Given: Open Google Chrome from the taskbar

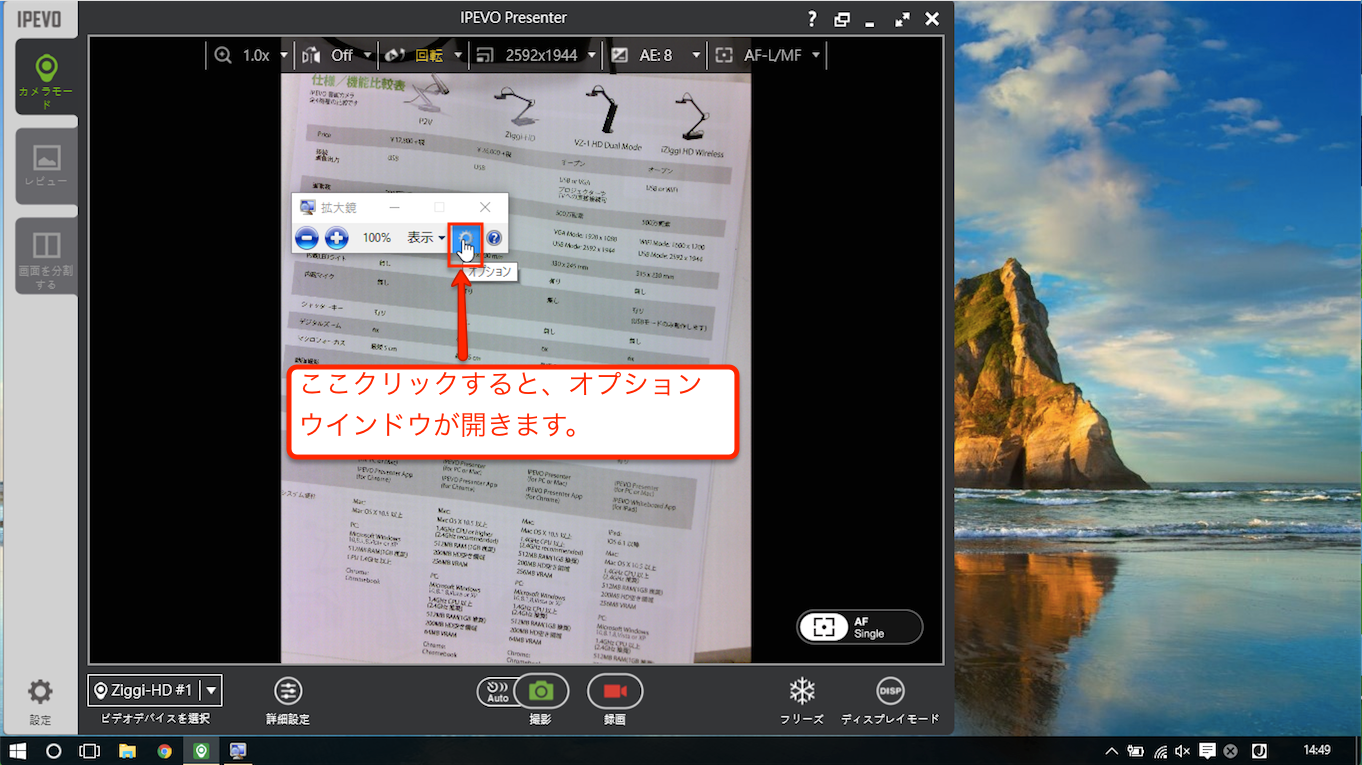Looking at the screenshot, I should pos(164,750).
